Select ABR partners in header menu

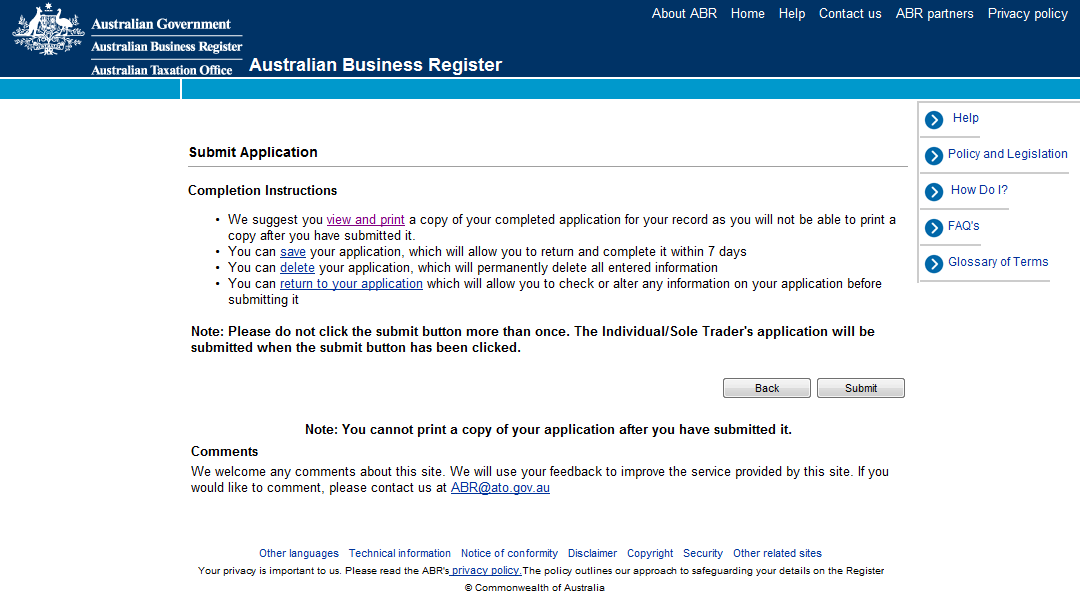click(934, 14)
